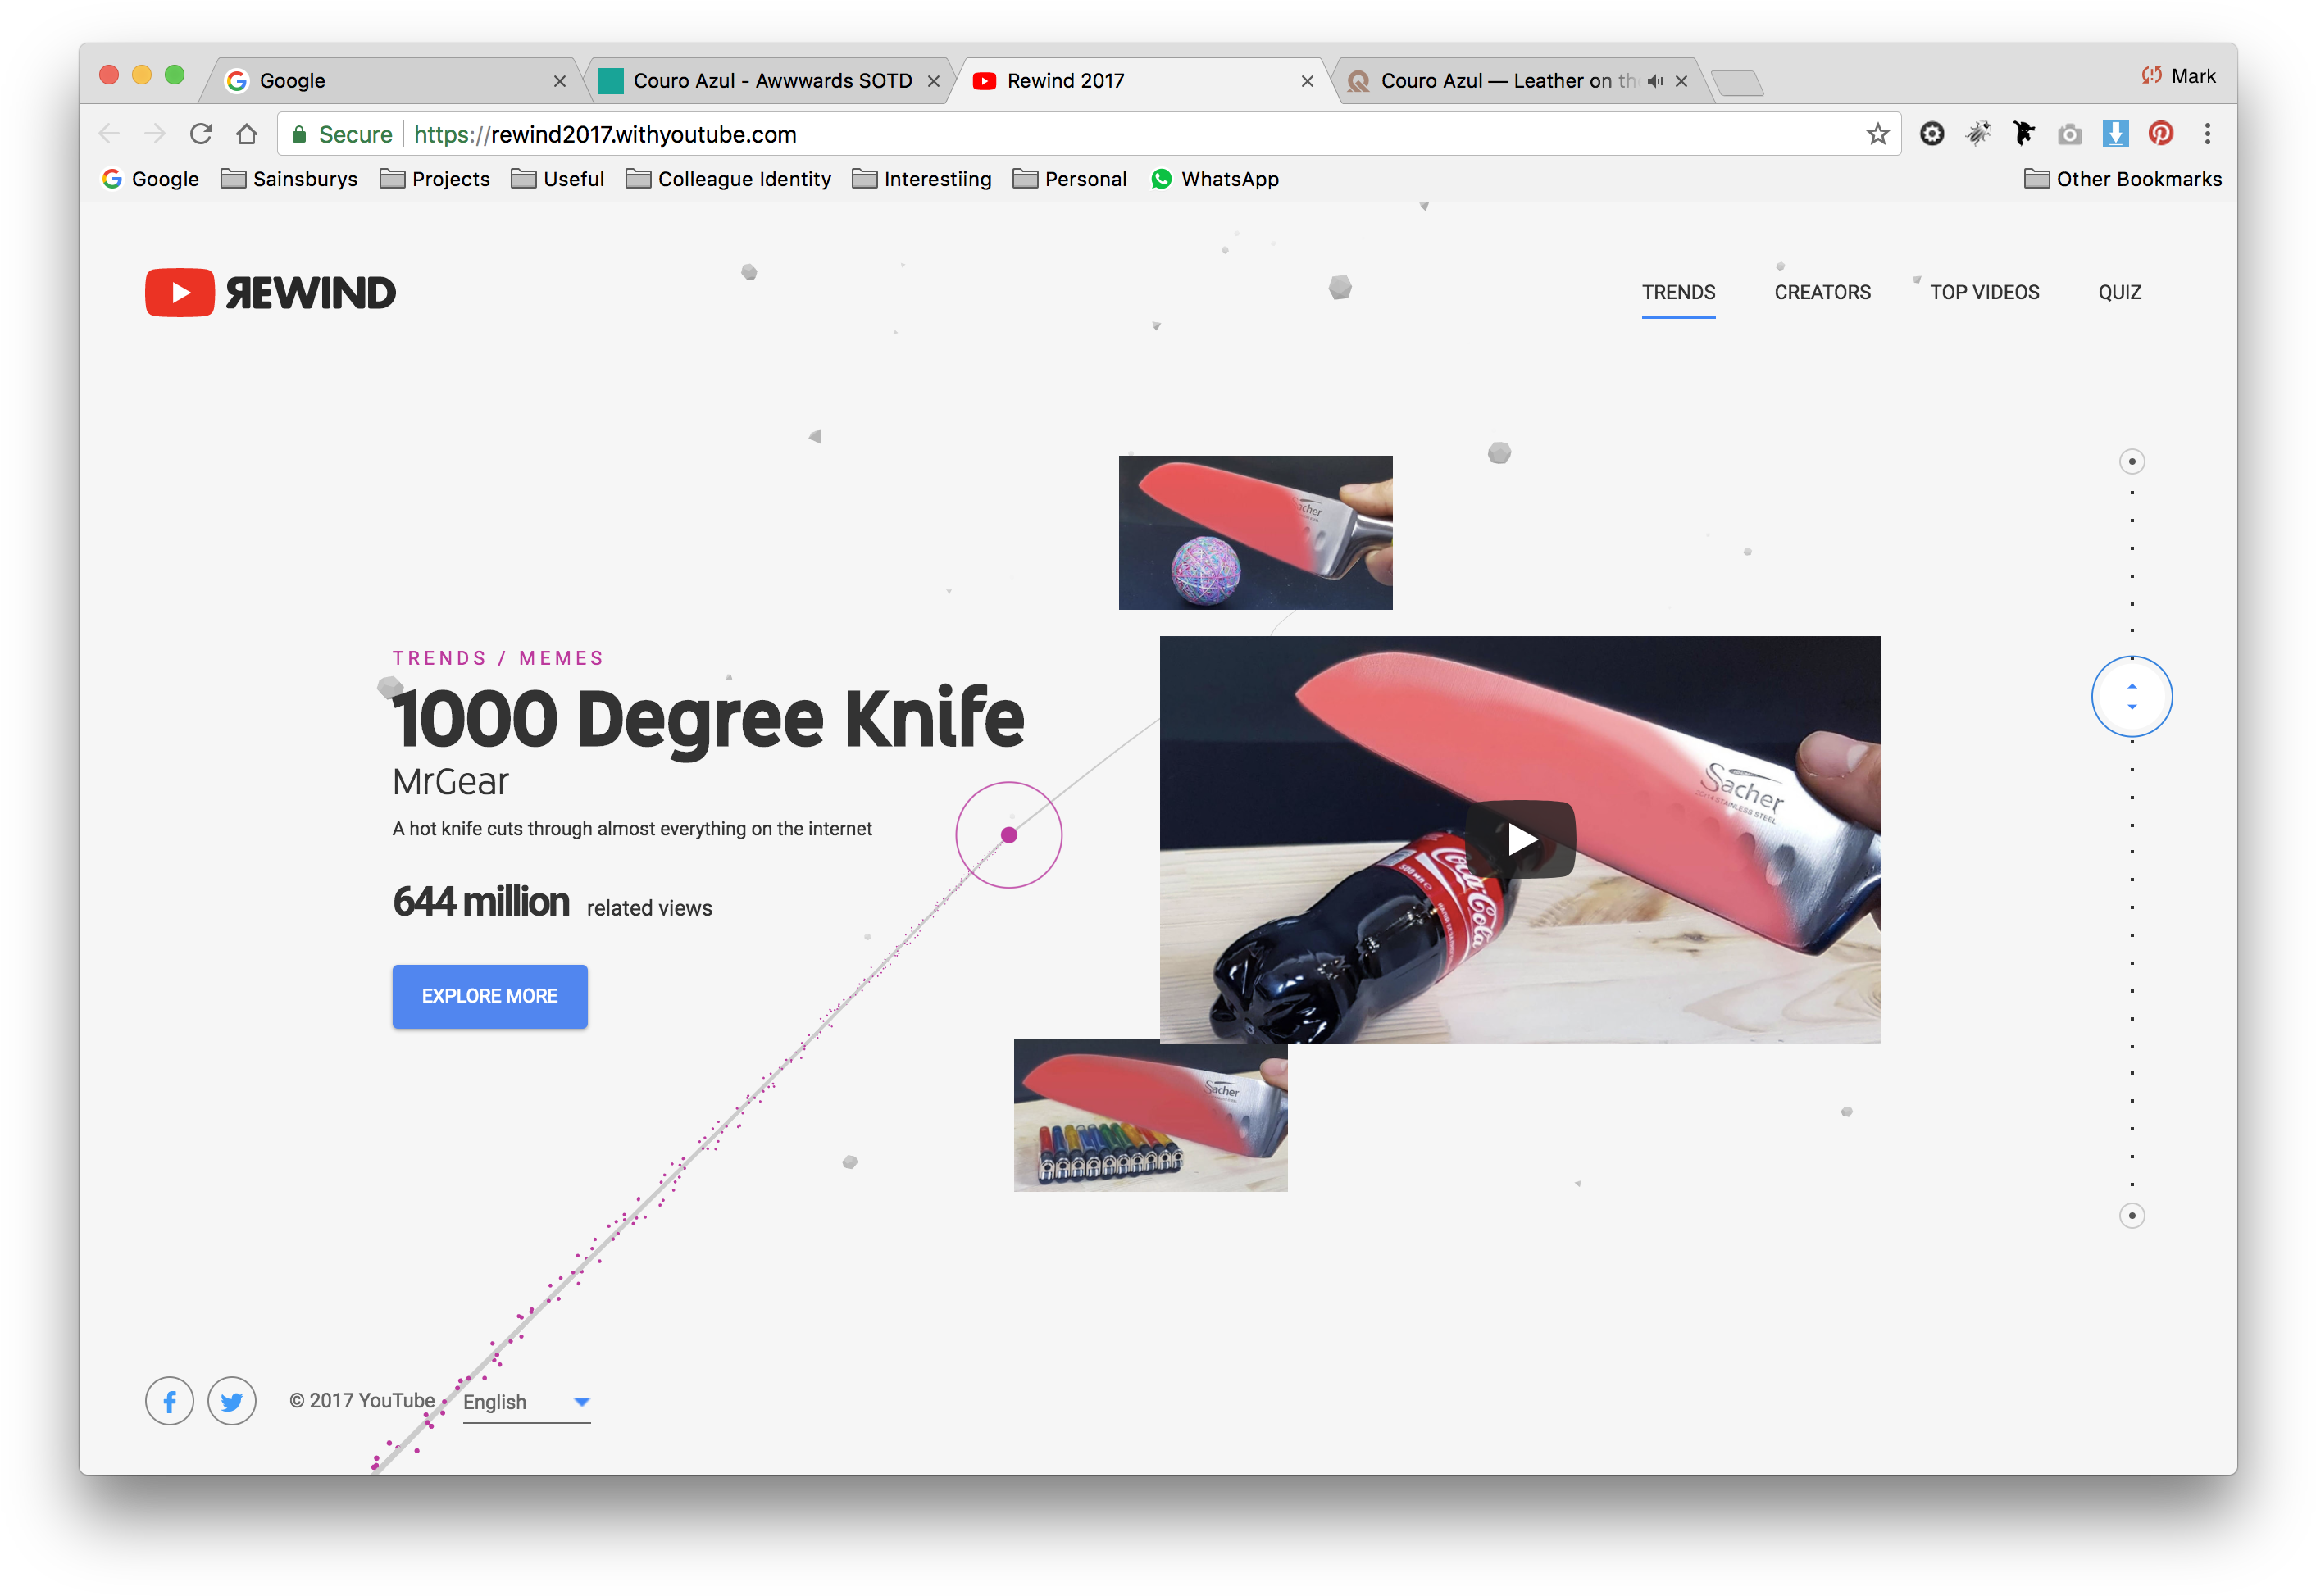Open the English language dropdown
This screenshot has height=1596, width=2316.
point(526,1402)
